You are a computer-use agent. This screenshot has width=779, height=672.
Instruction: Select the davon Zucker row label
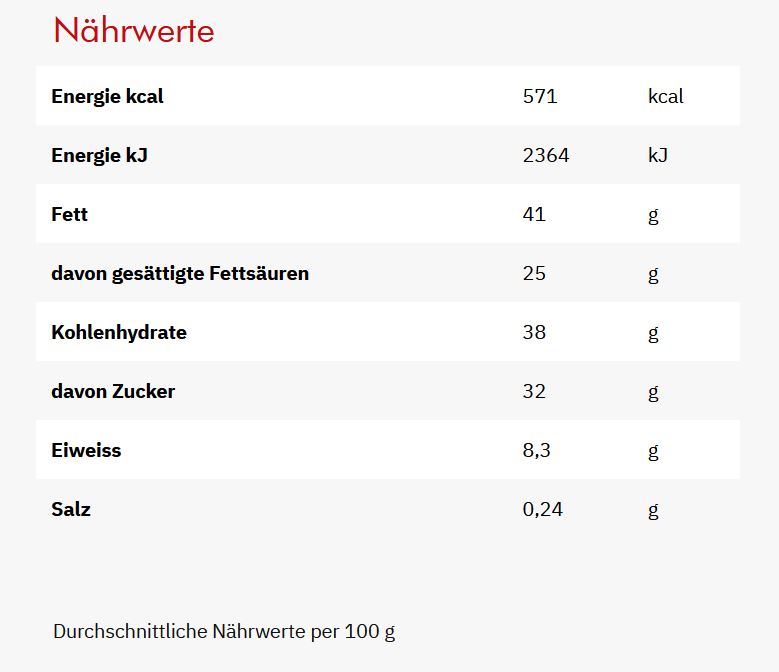[113, 391]
